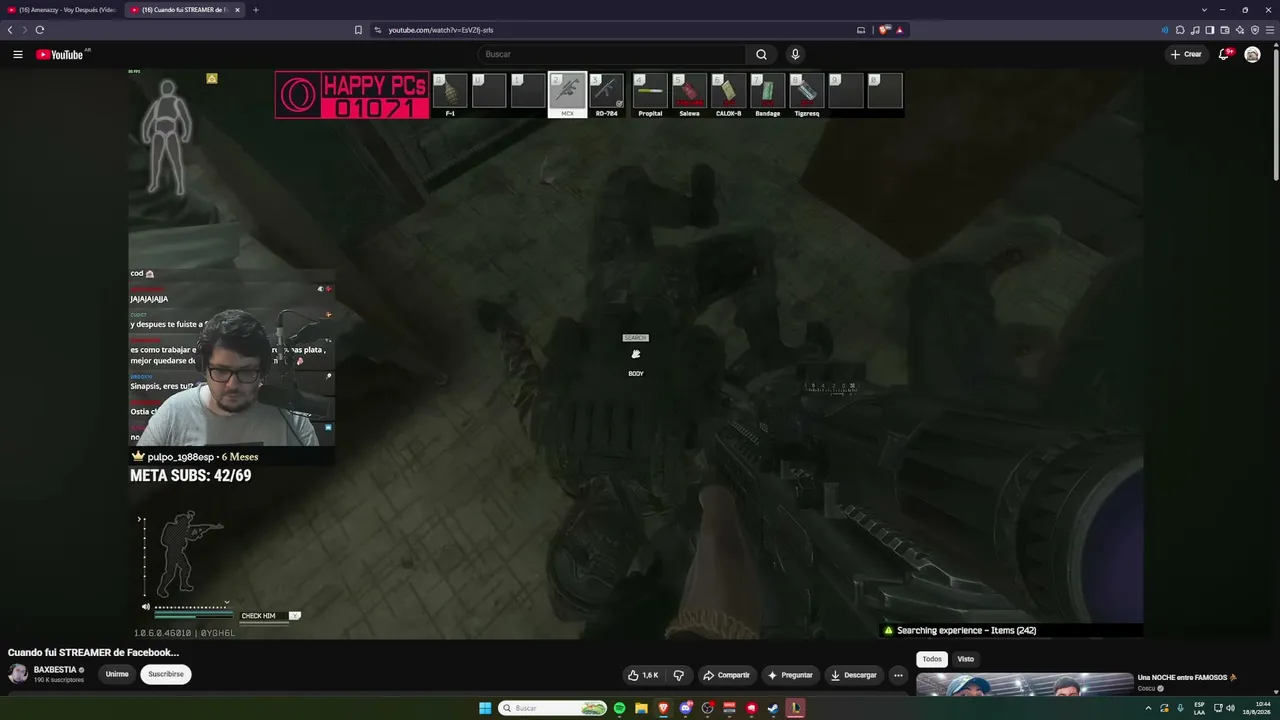Open YouTube notifications bell

[x=1223, y=54]
